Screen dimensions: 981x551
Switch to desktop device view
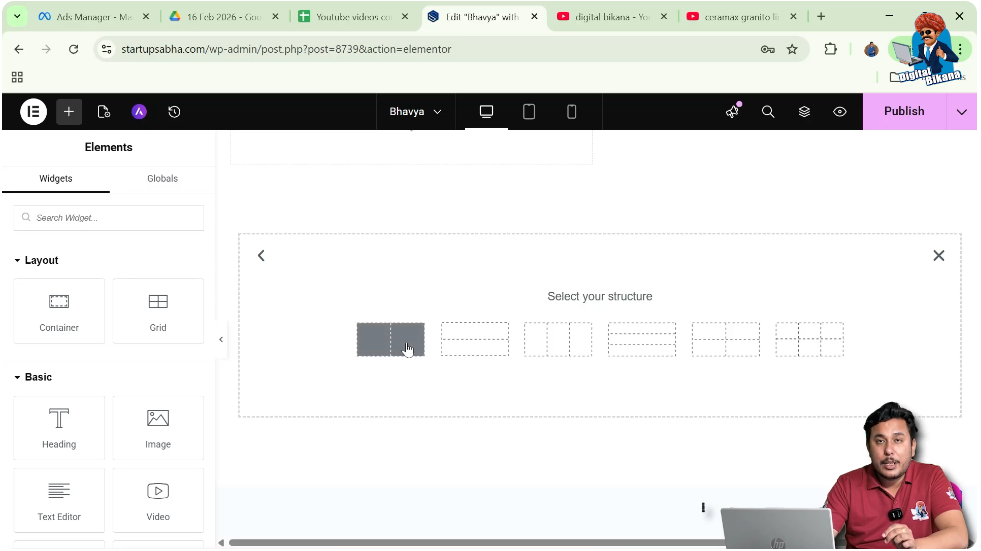(486, 111)
